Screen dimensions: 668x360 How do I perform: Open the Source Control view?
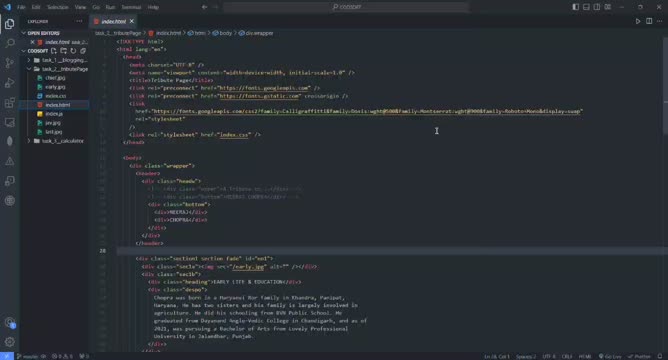[x=9, y=63]
